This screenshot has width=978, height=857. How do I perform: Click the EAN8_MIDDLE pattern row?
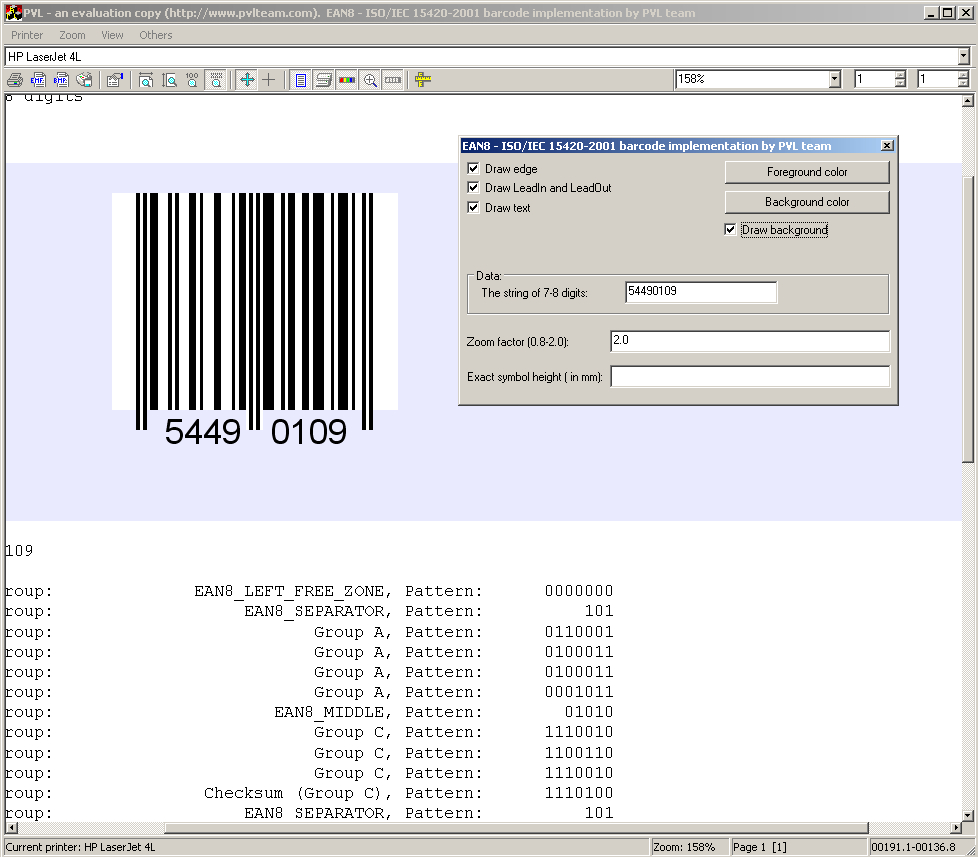pyautogui.click(x=309, y=712)
